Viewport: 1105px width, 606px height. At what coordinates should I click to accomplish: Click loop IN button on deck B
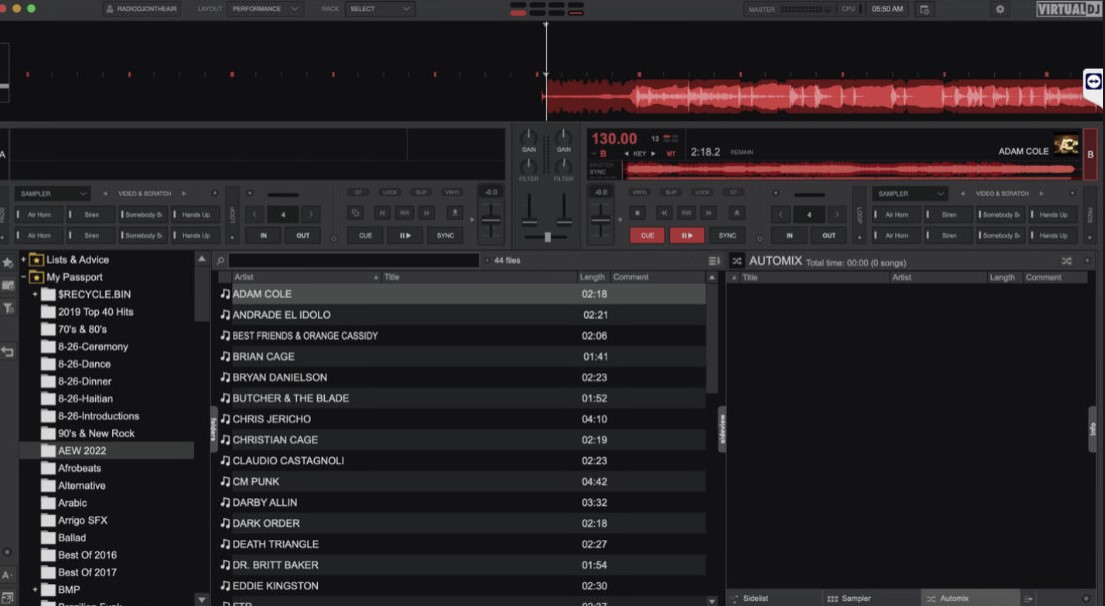pos(789,235)
